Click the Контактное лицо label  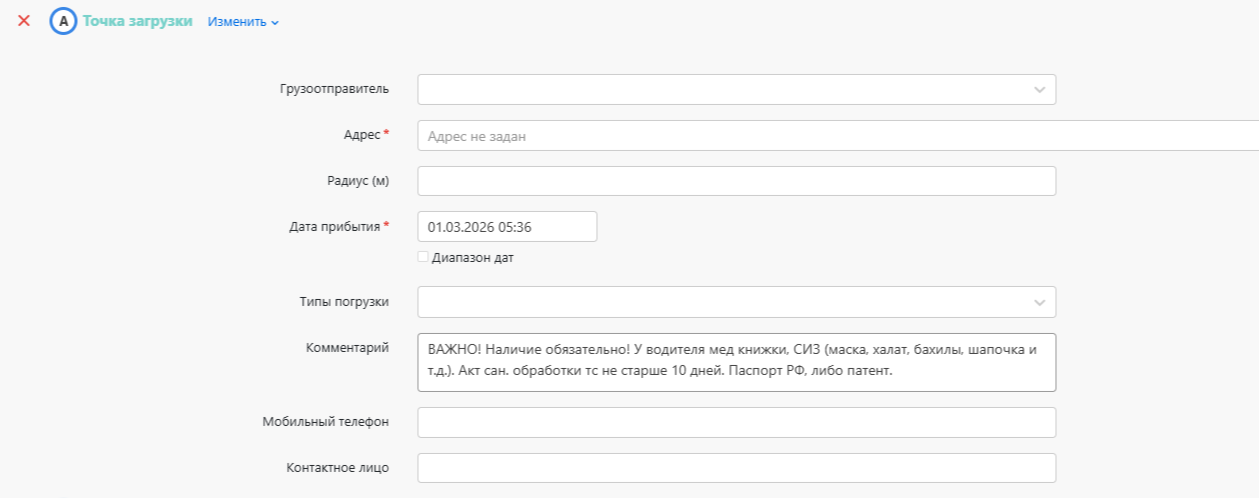[337, 468]
